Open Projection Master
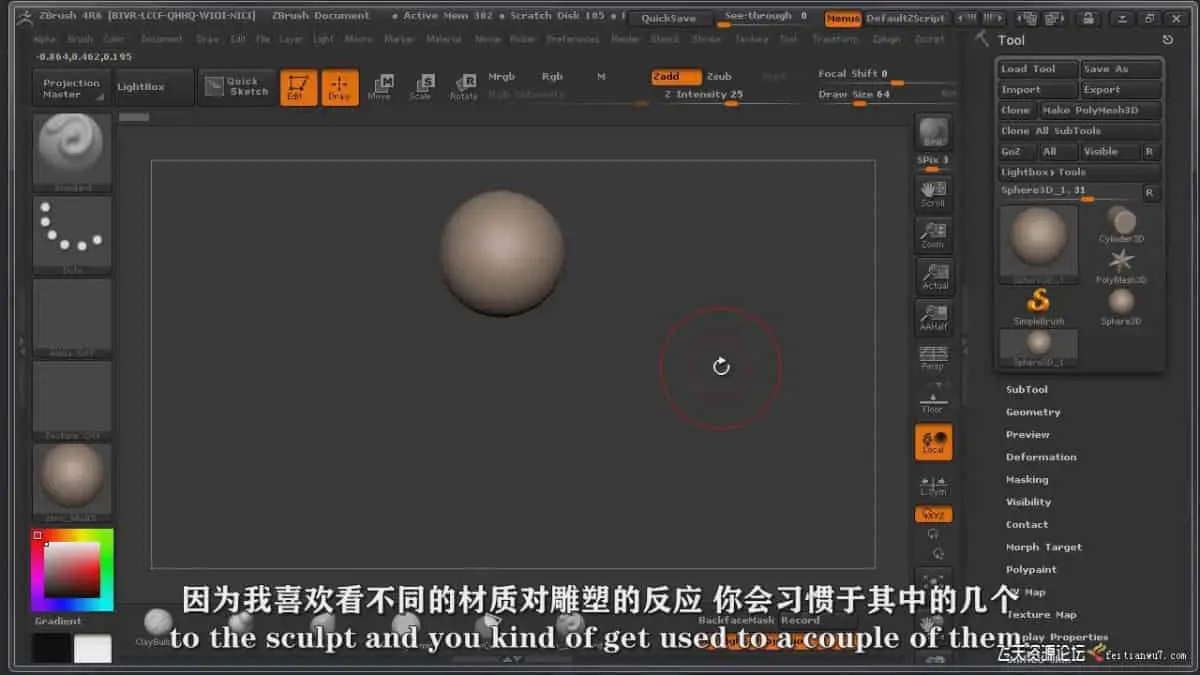The width and height of the screenshot is (1200, 675). pos(71,88)
